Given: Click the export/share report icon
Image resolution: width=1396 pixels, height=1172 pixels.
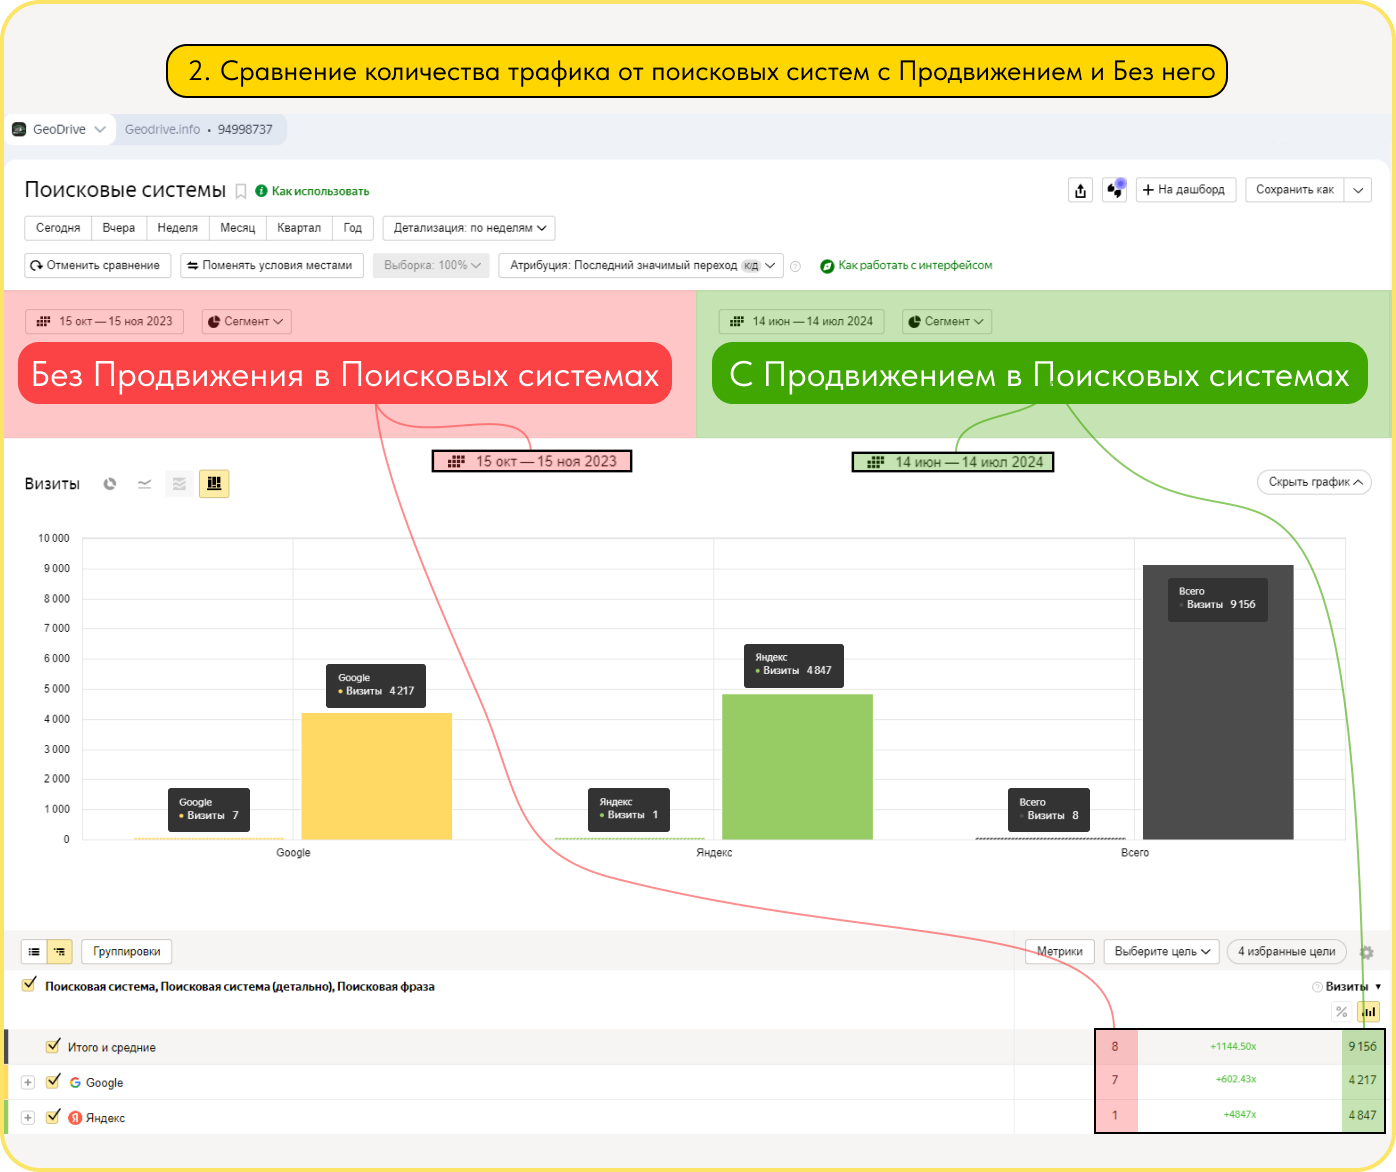Looking at the screenshot, I should coord(1080,190).
